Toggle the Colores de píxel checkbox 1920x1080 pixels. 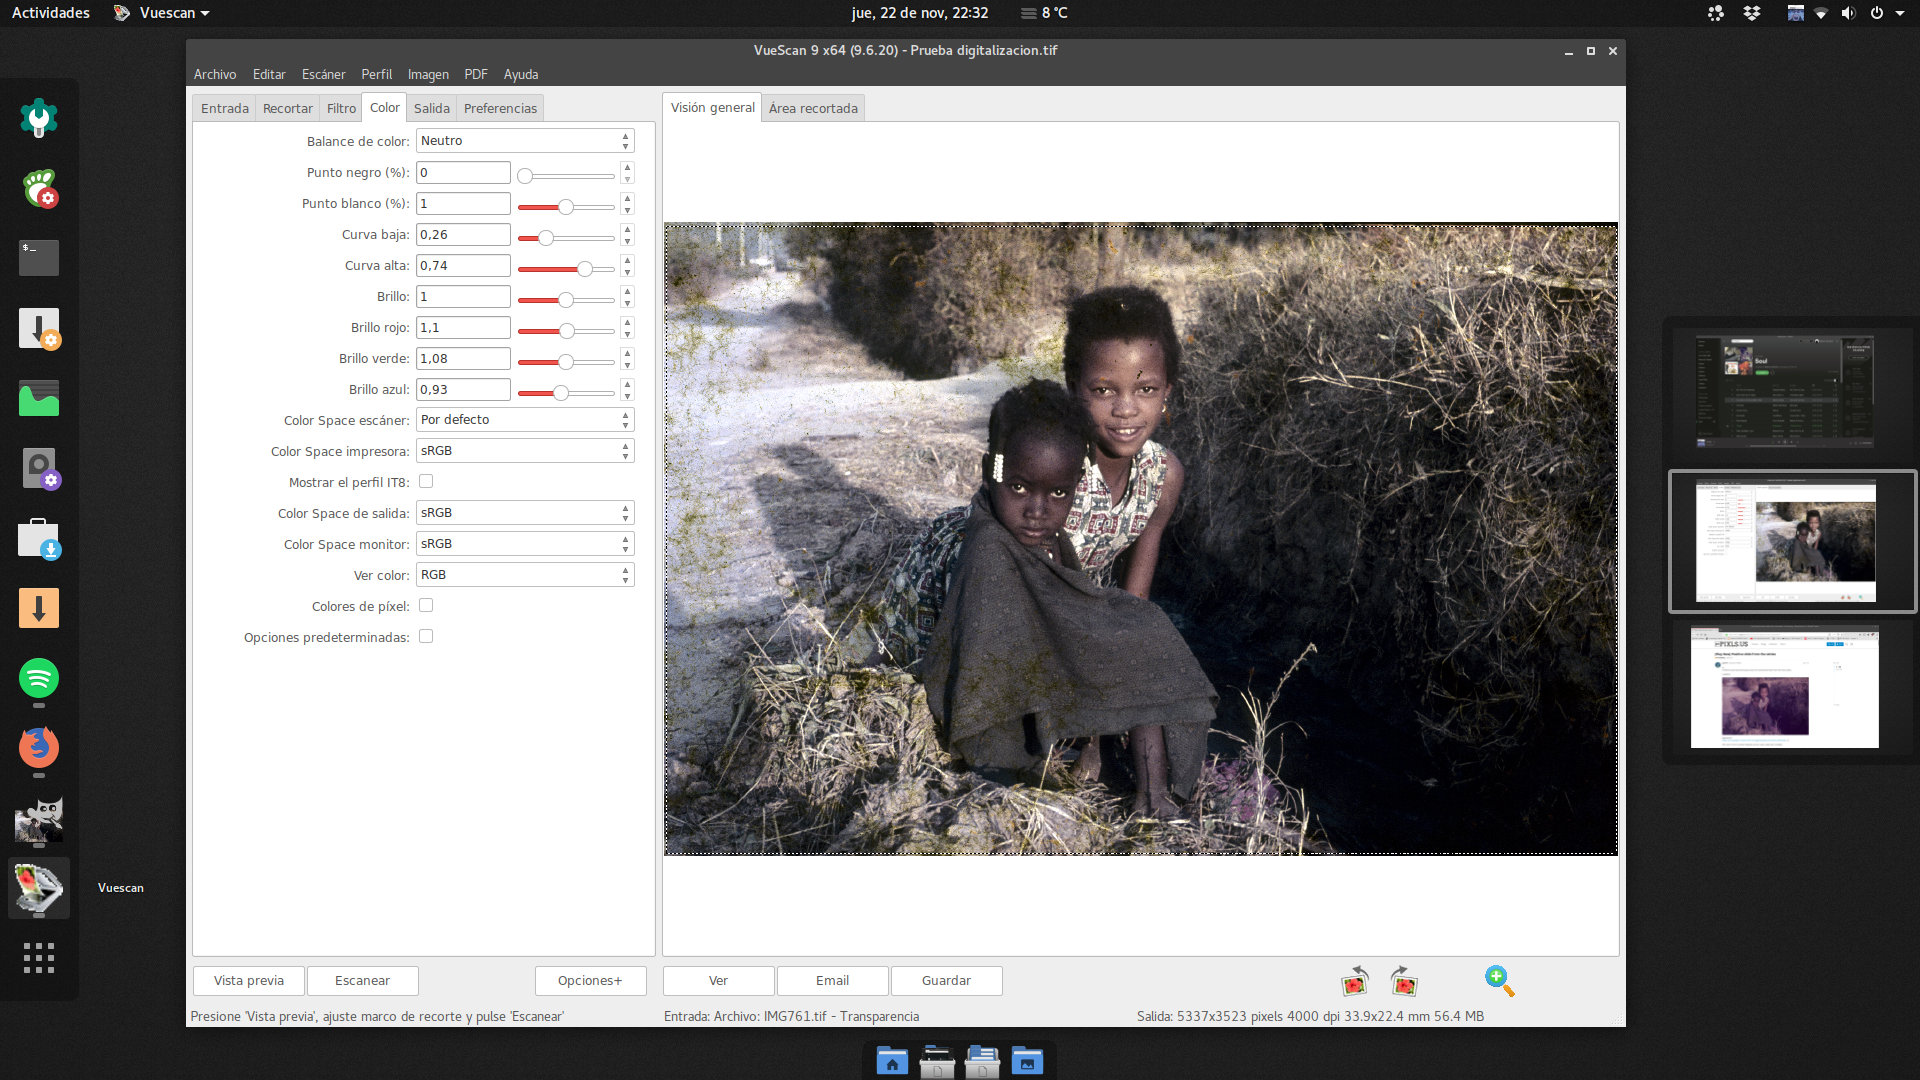click(426, 606)
